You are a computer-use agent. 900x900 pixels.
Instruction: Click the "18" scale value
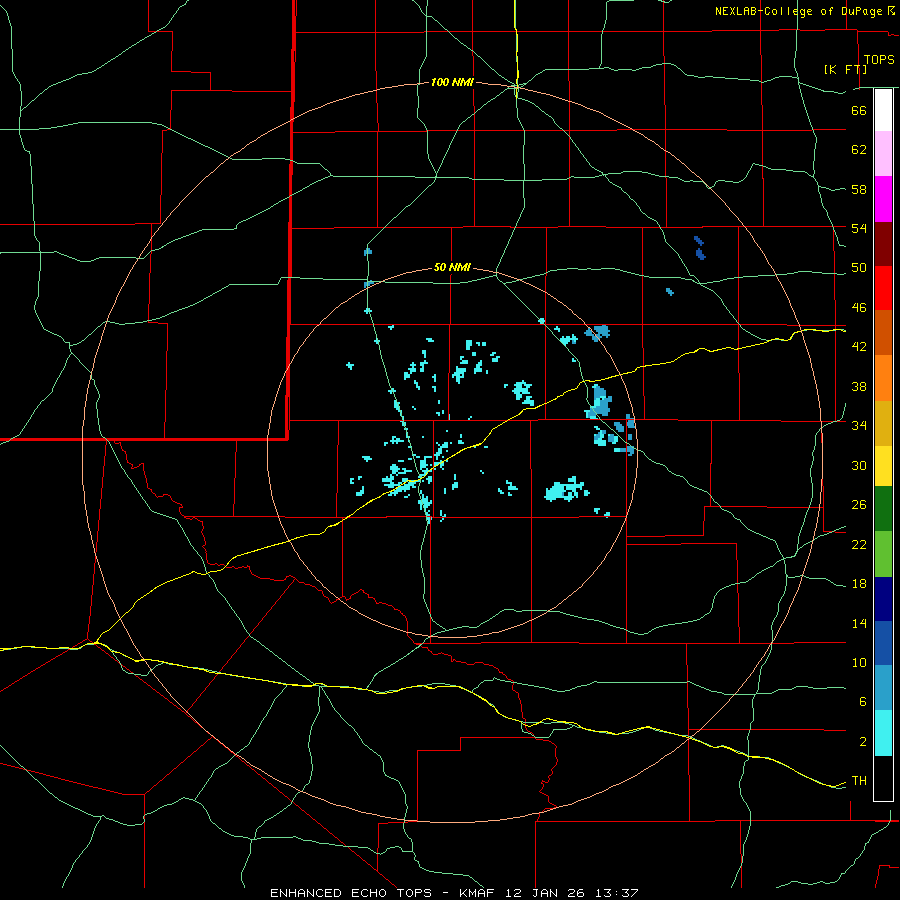click(859, 584)
